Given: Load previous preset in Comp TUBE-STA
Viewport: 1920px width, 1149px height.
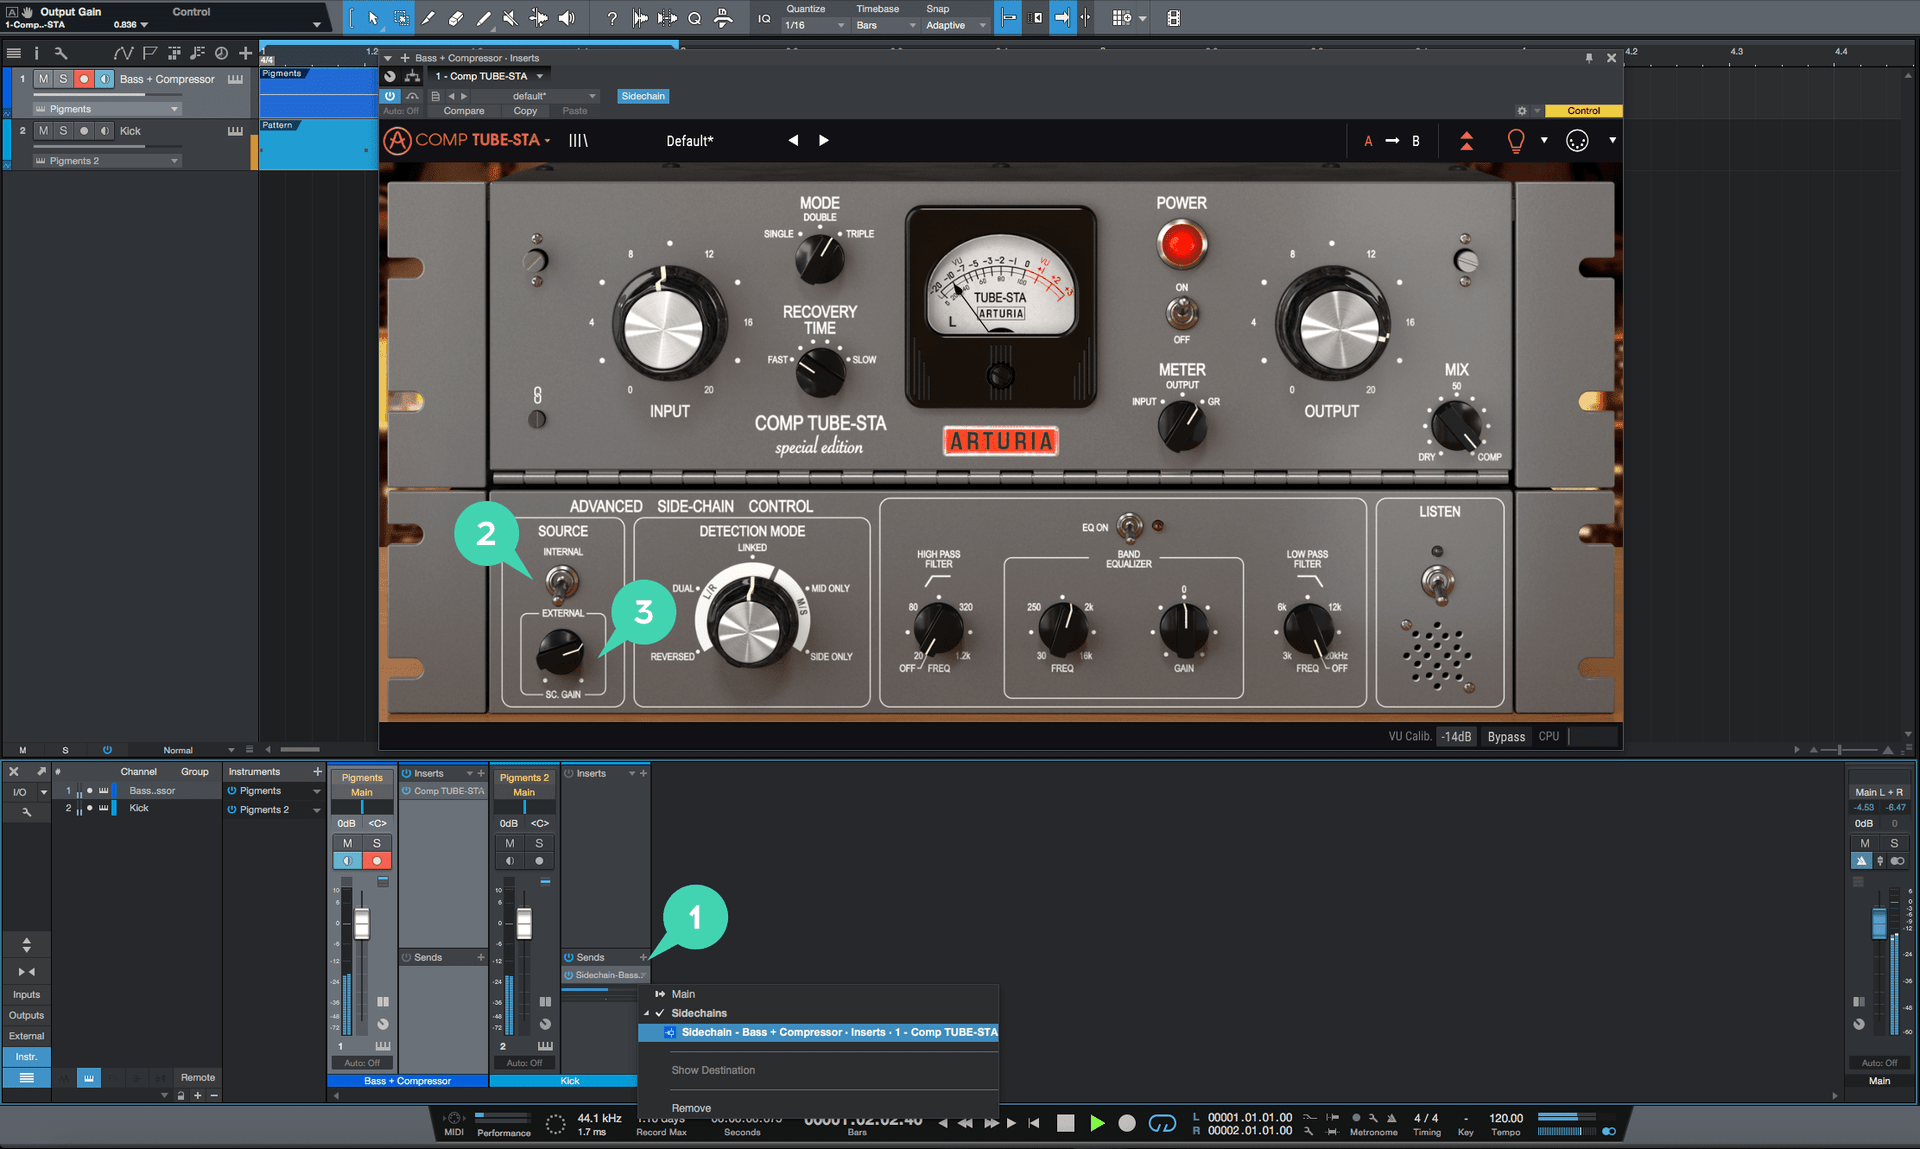Looking at the screenshot, I should [x=793, y=140].
